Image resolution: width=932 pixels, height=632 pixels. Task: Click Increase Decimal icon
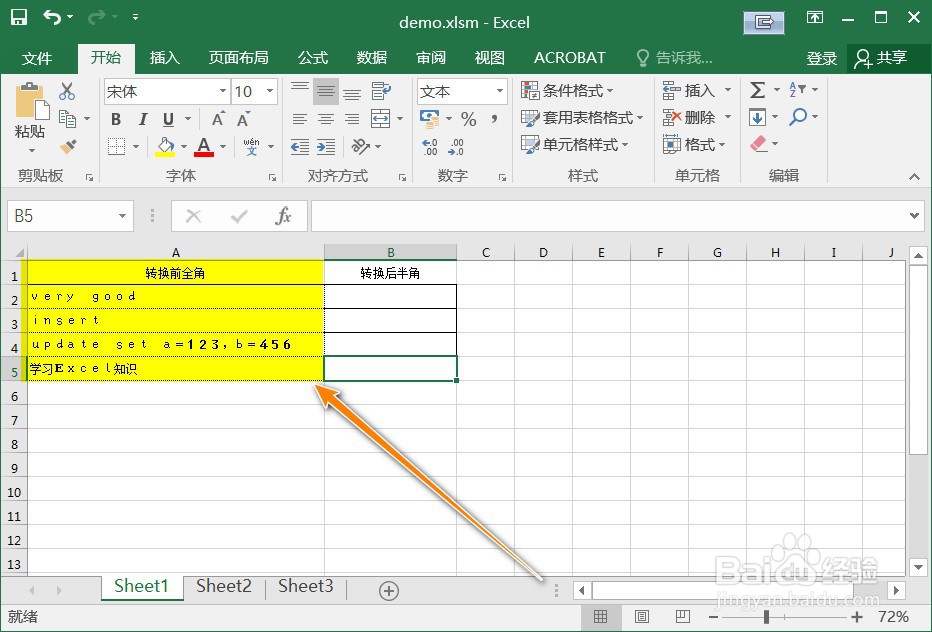coord(430,146)
